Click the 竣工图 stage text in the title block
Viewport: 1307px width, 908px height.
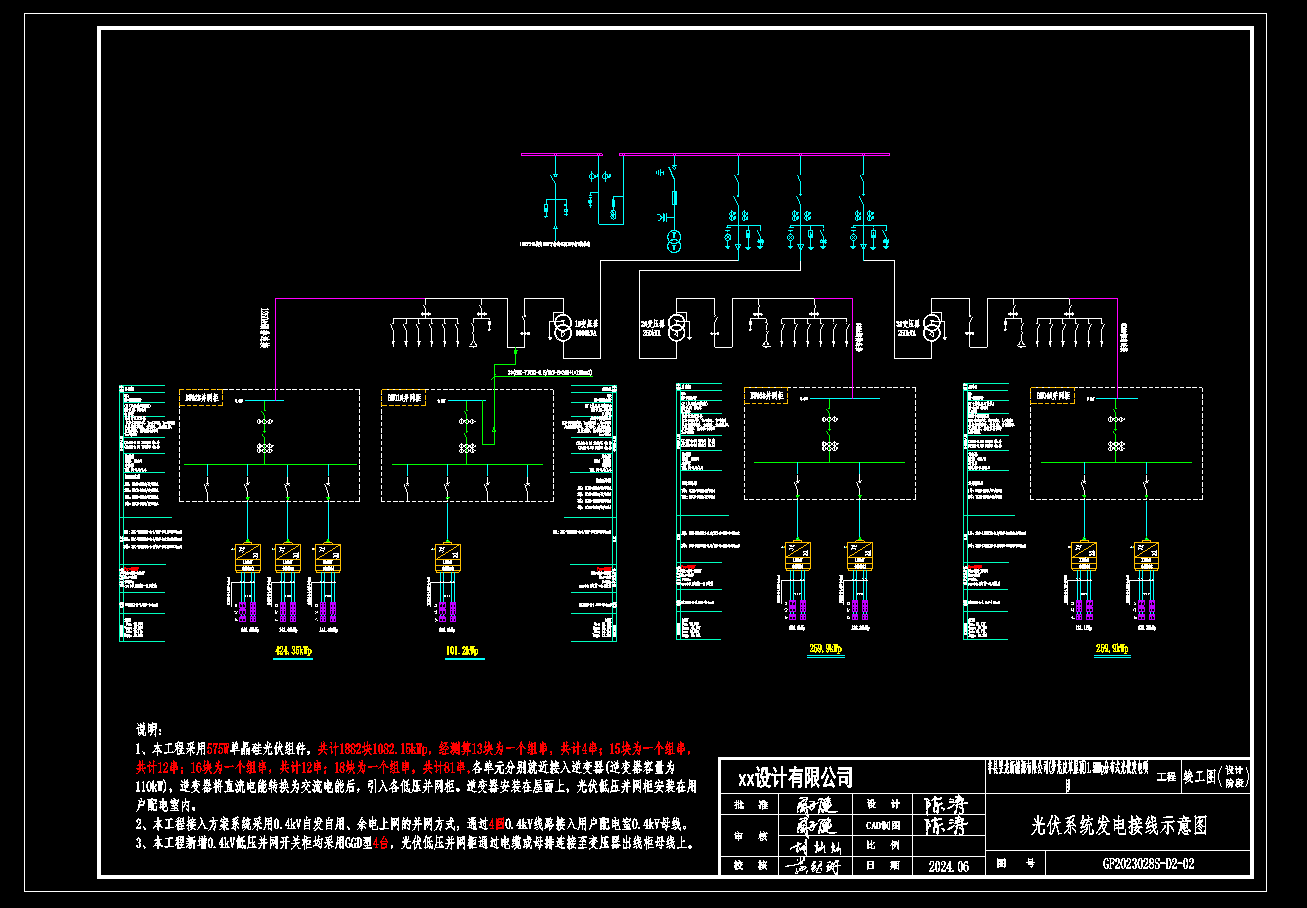click(1198, 776)
